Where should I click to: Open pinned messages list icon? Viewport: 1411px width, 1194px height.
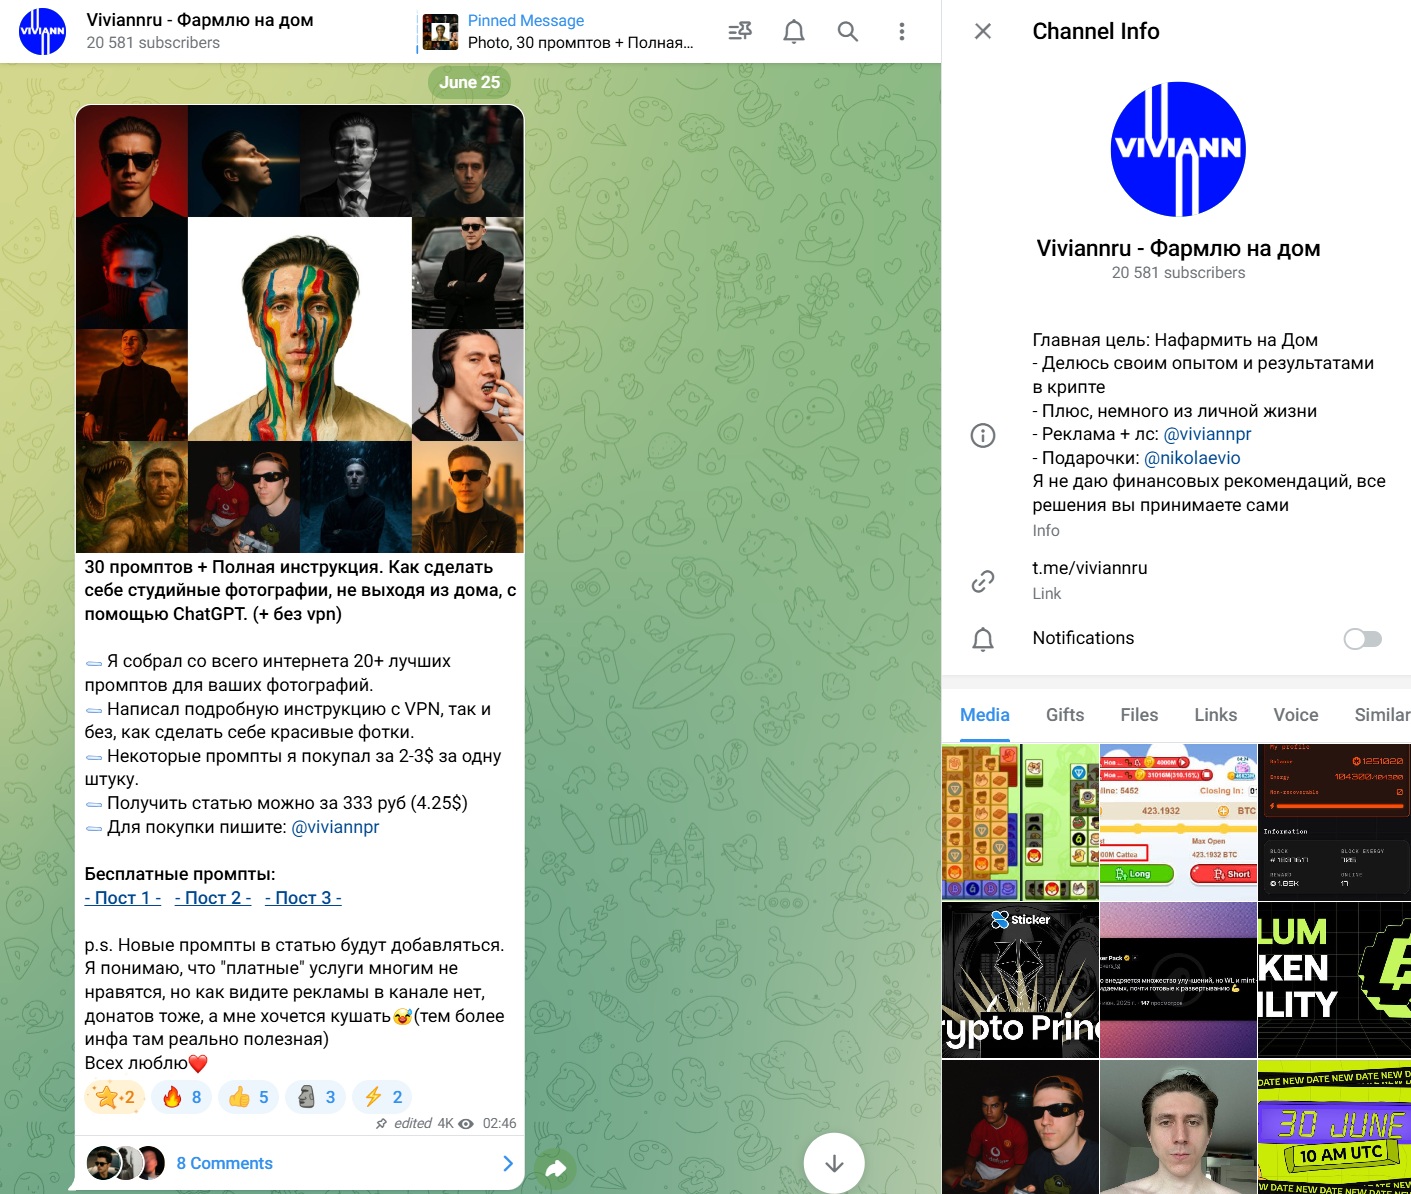point(740,31)
